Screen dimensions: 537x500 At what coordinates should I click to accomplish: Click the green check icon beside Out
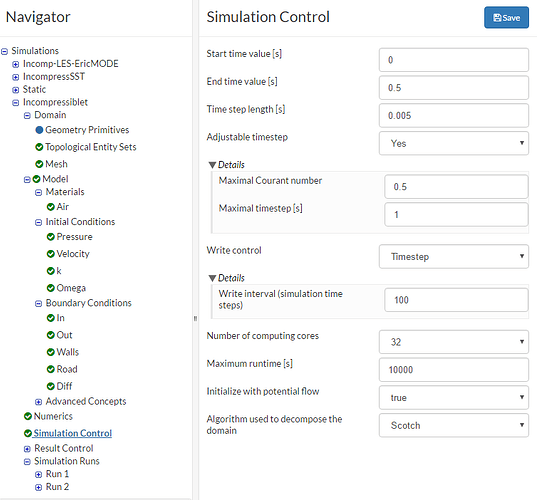[51, 335]
